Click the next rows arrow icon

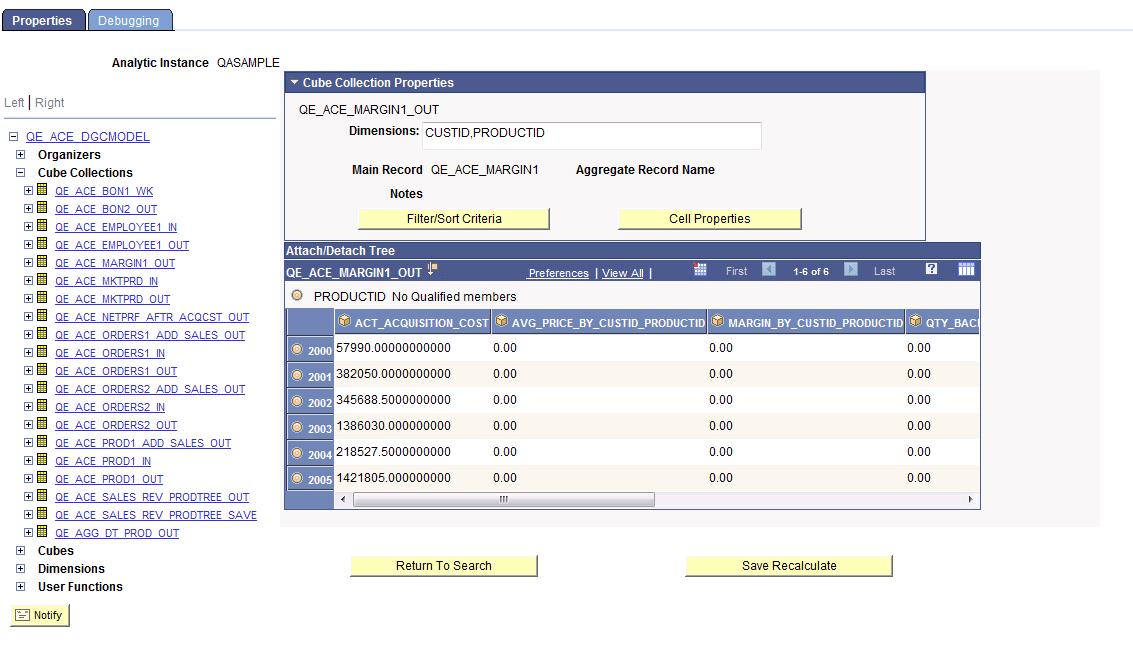849,269
